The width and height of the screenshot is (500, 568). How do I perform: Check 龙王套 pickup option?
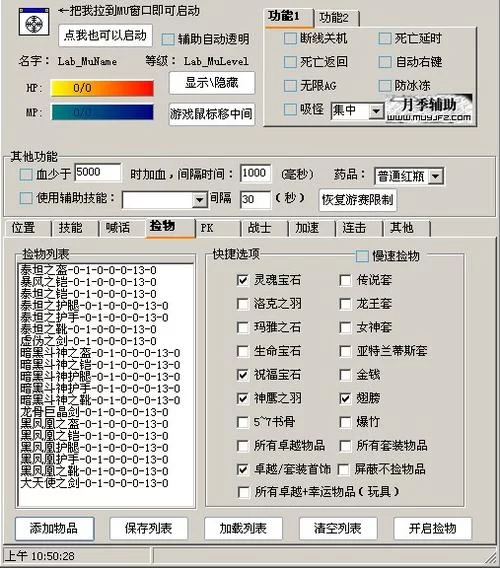345,304
